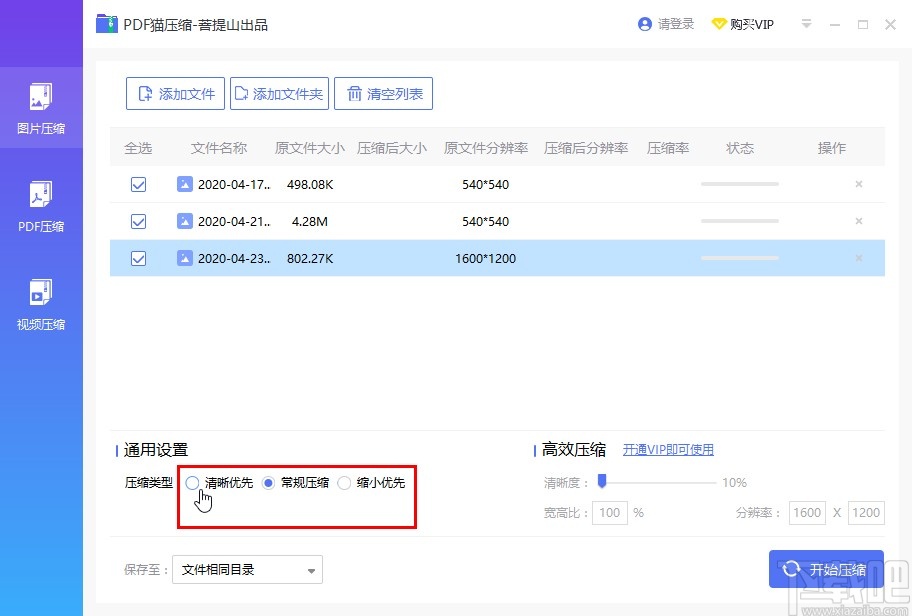The height and width of the screenshot is (616, 912).
Task: Remove the 2020-04-23 file with its X
Action: 858,258
